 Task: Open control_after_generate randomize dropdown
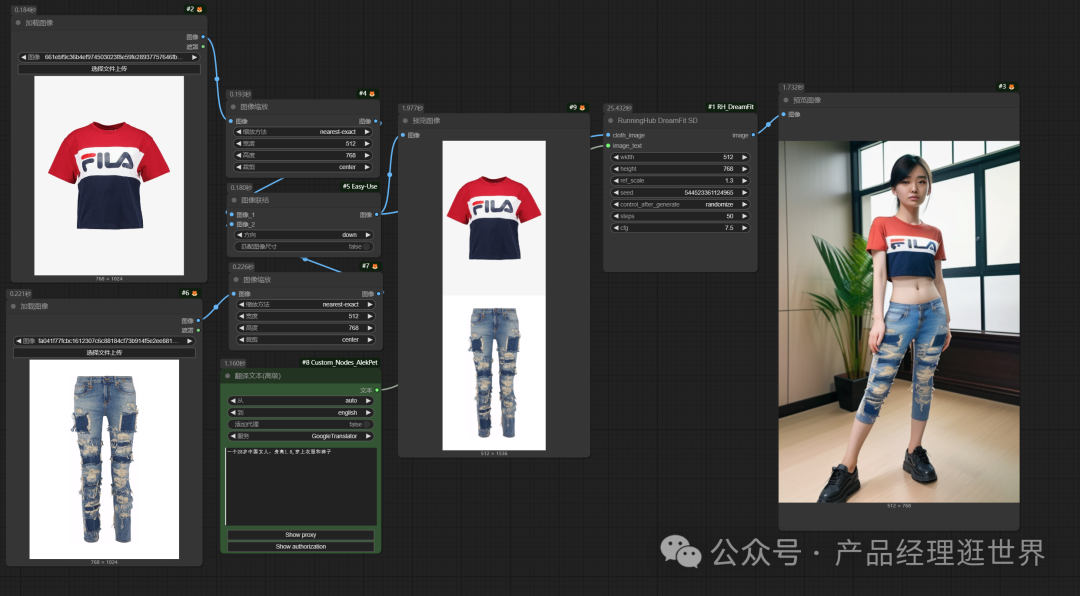tap(680, 205)
